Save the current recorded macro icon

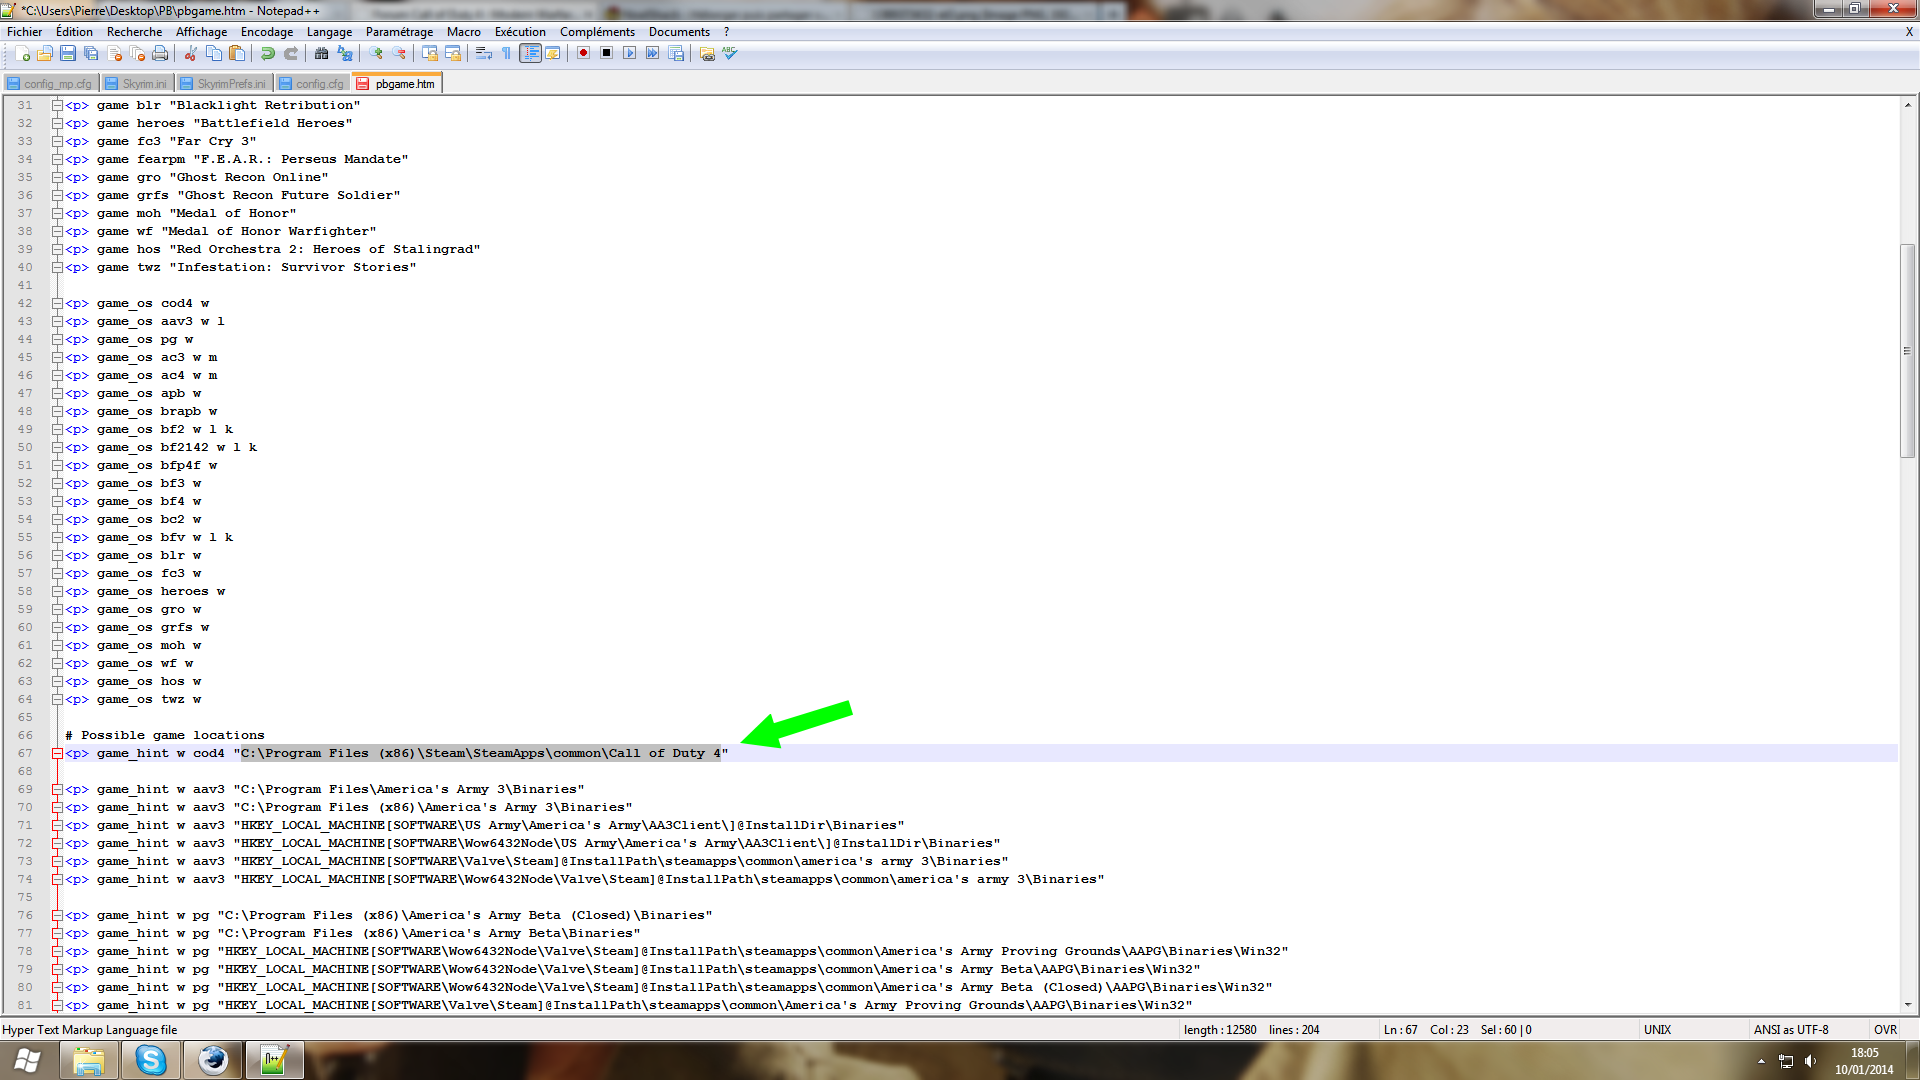pyautogui.click(x=676, y=54)
